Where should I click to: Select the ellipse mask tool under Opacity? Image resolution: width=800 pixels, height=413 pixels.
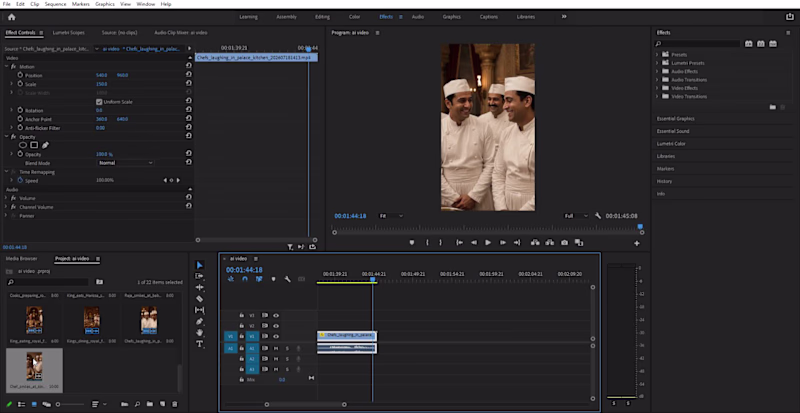pyautogui.click(x=23, y=145)
